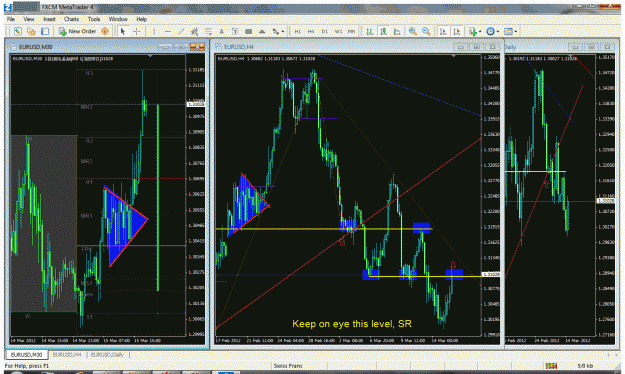The width and height of the screenshot is (625, 374).
Task: Expand the Arrows tool dropdown arrow
Action: click(283, 31)
